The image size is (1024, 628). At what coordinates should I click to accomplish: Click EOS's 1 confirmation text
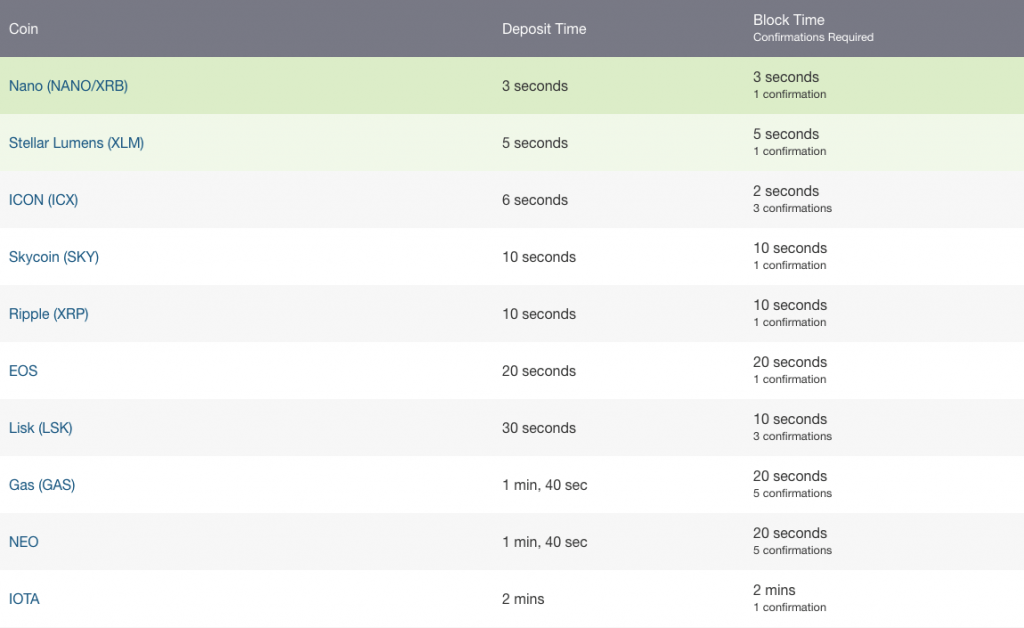pos(790,379)
